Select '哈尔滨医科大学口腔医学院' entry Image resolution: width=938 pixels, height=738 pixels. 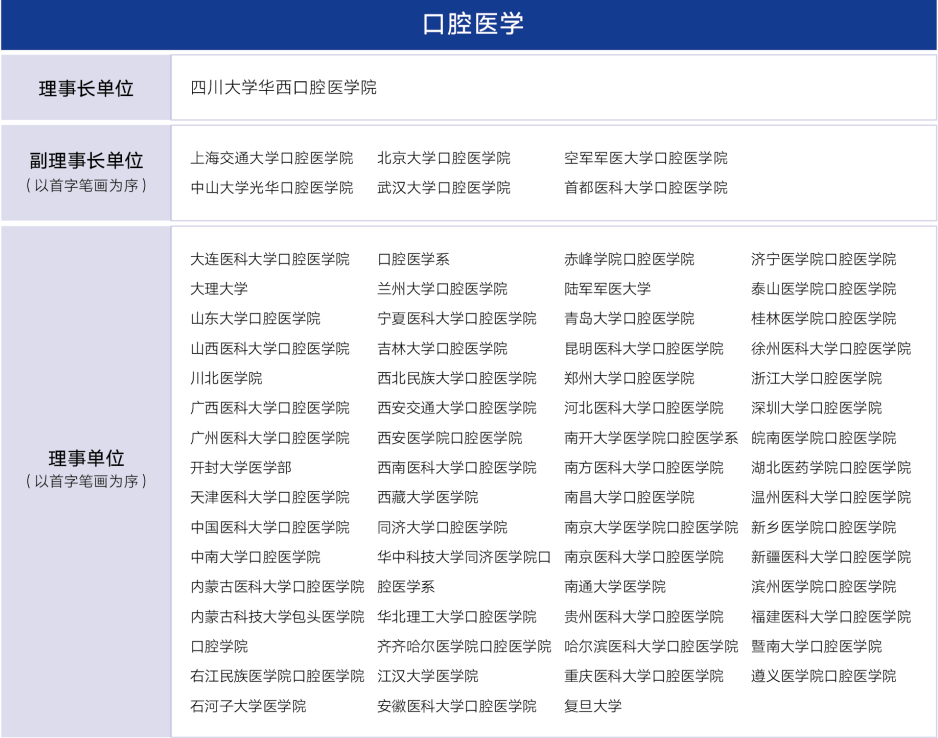tap(651, 646)
